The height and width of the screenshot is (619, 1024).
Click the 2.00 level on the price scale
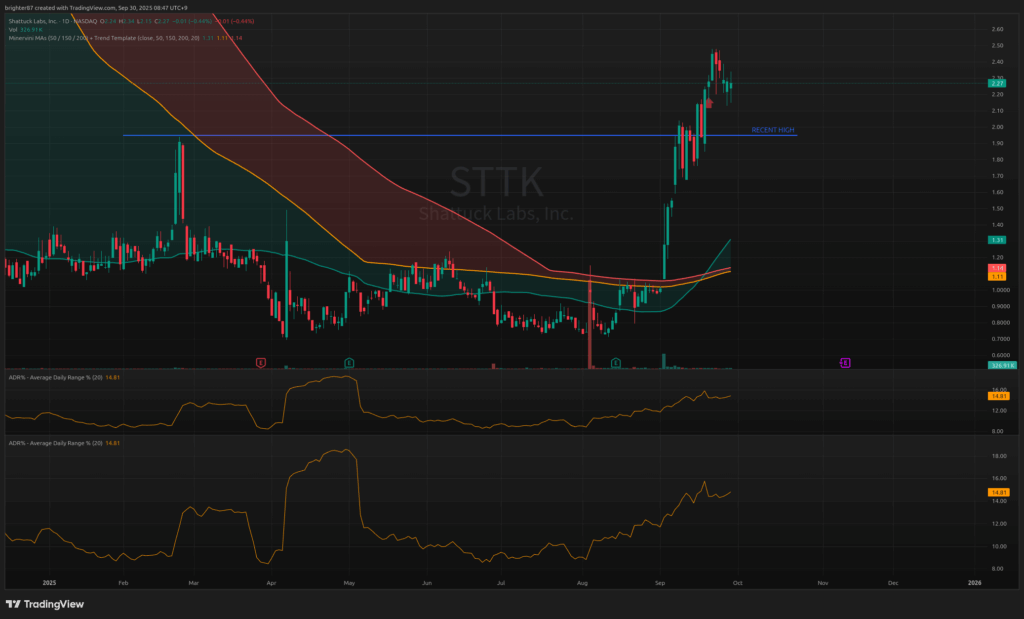click(997, 127)
